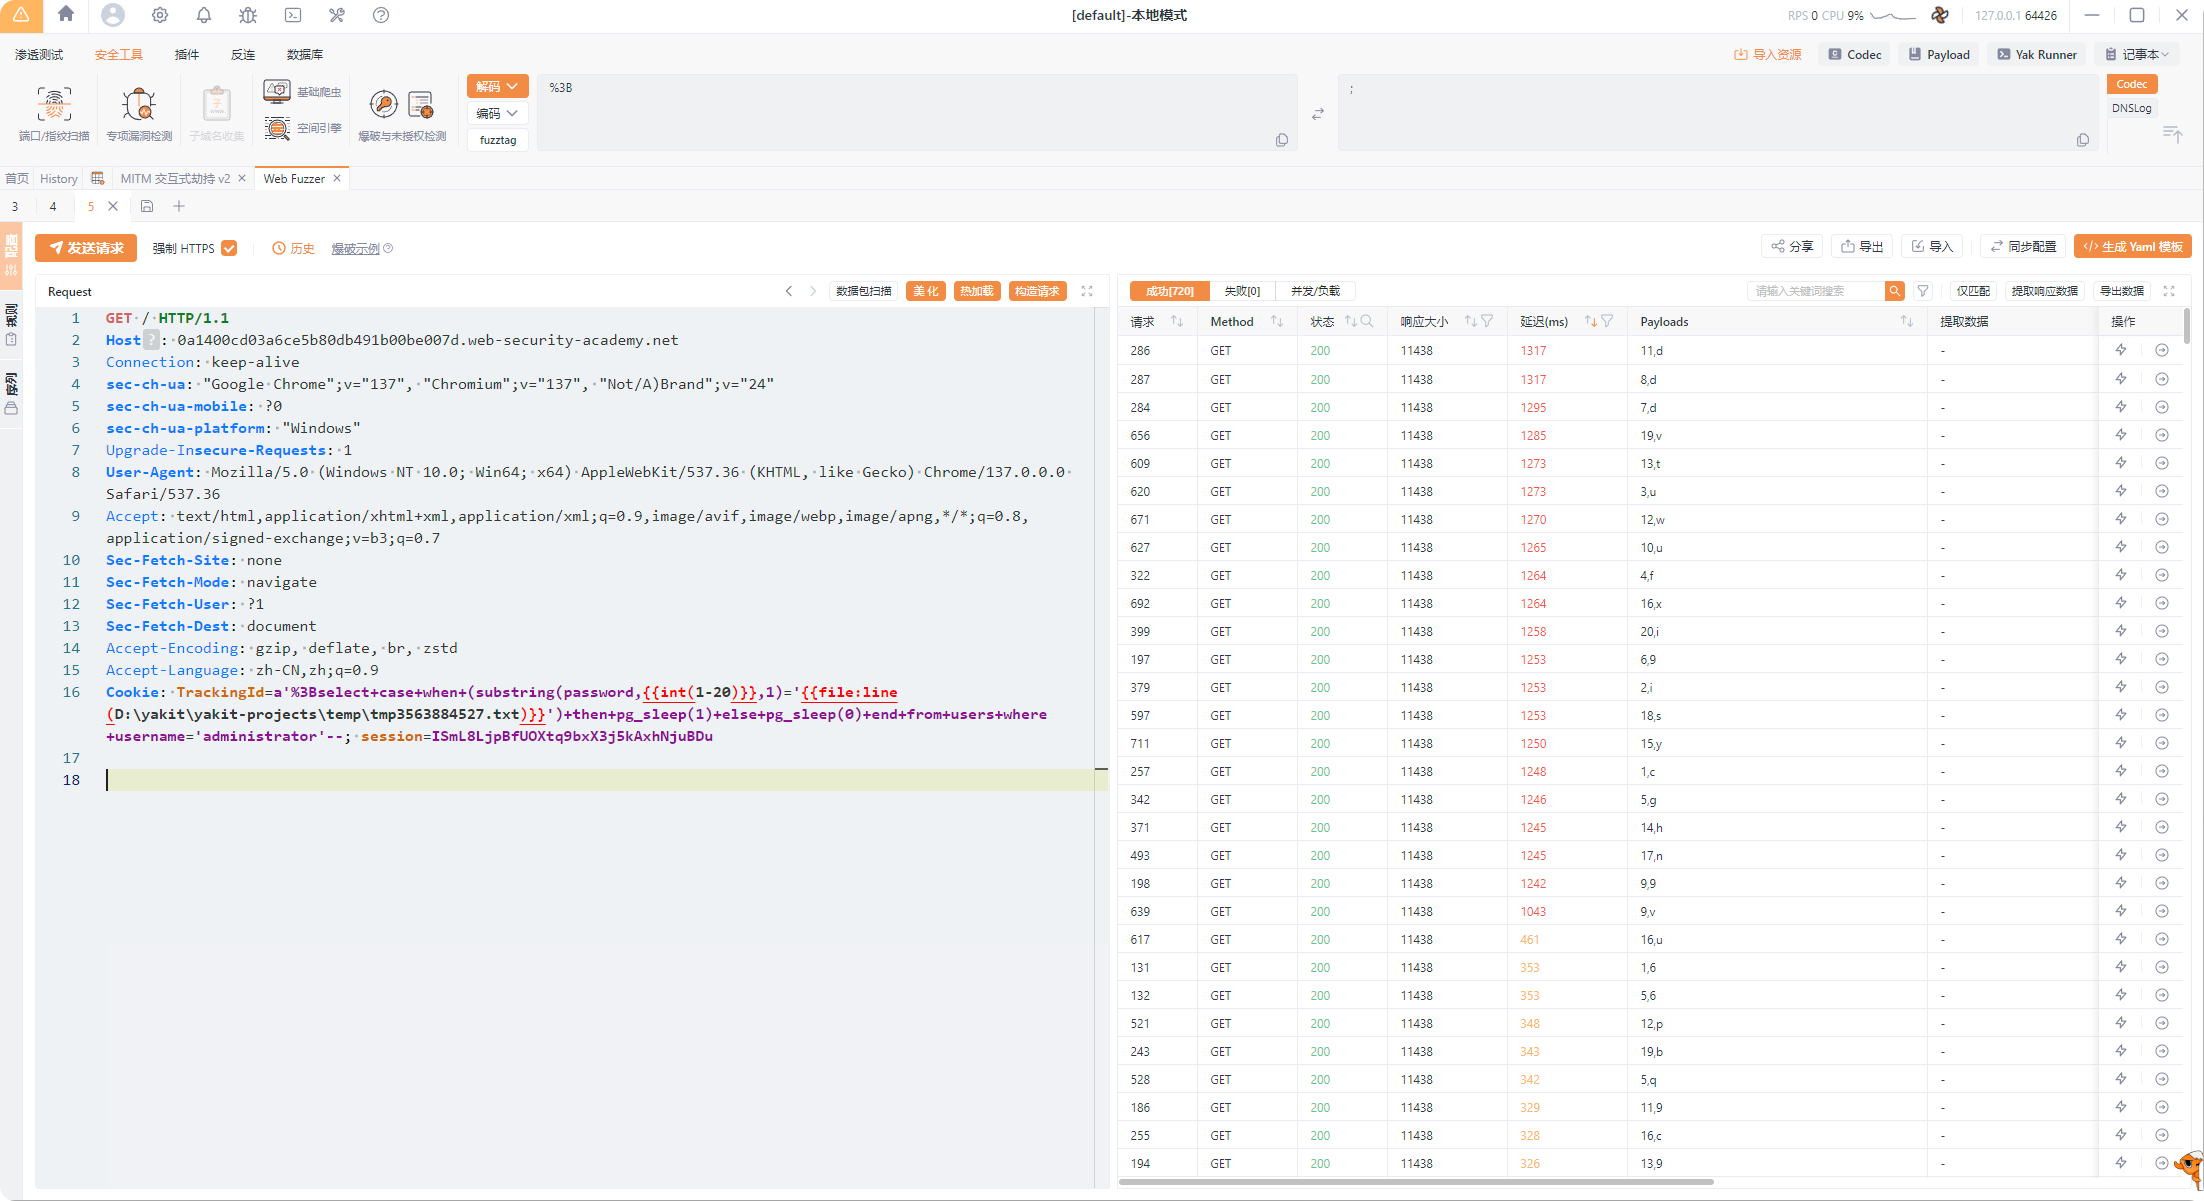Click the brute-force key target icon
This screenshot has height=1201, width=2204.
click(x=384, y=104)
